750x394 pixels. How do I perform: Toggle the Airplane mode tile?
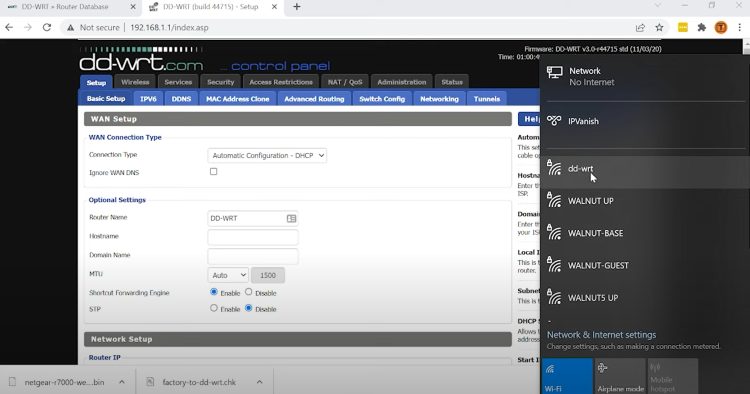click(620, 376)
